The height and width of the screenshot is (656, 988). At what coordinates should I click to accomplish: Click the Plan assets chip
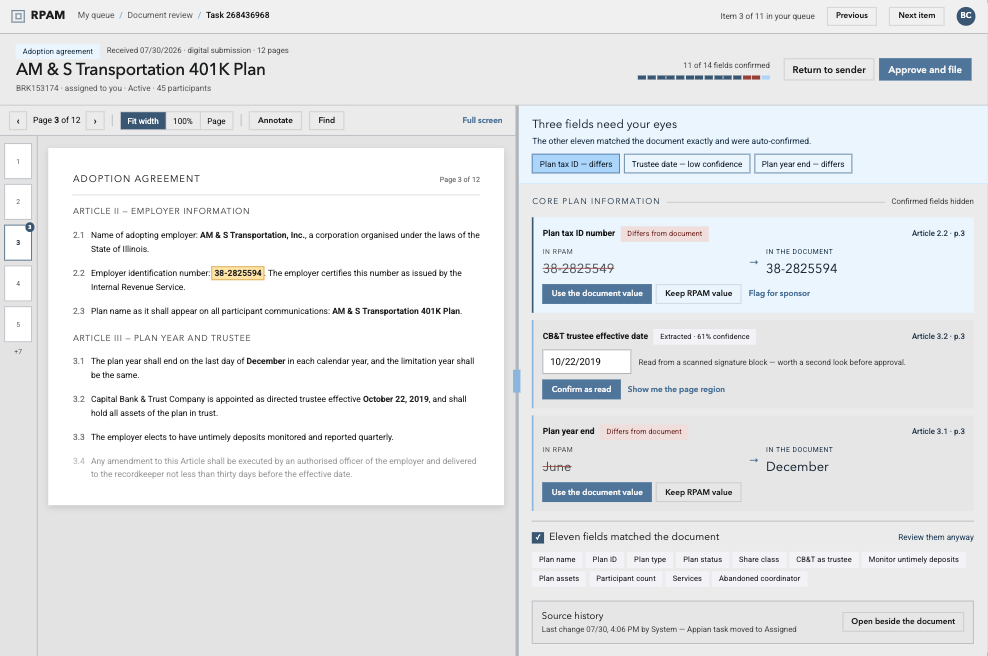559,578
